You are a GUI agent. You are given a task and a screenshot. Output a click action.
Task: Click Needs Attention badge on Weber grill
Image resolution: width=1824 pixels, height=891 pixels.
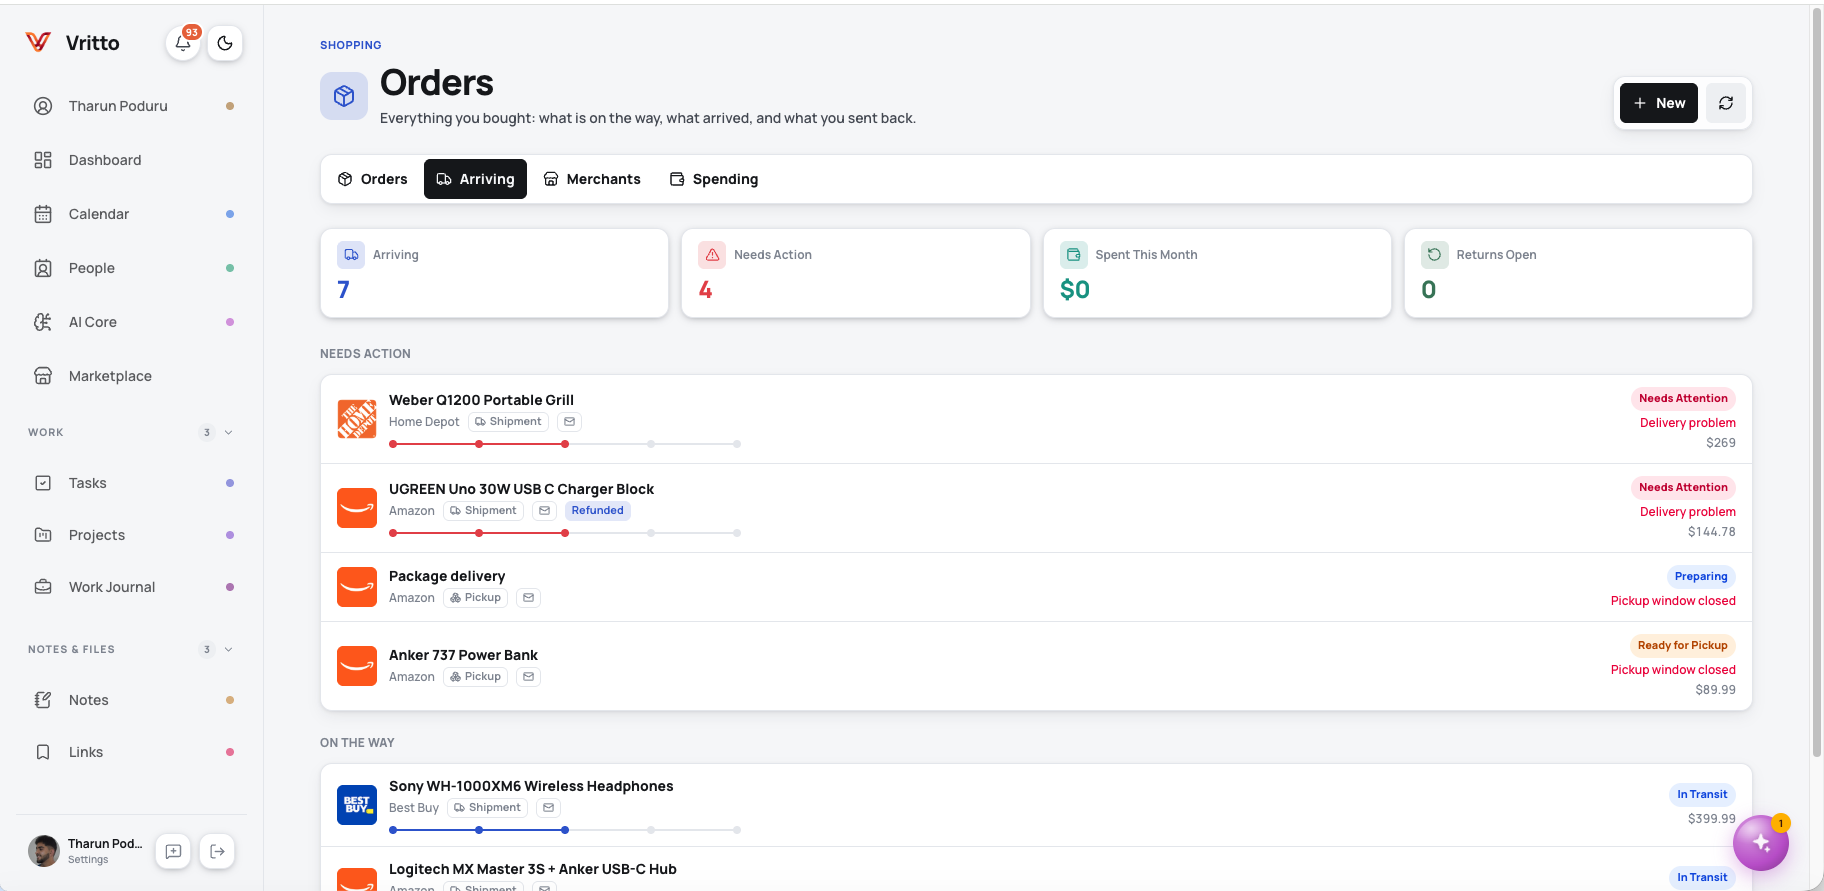pyautogui.click(x=1683, y=398)
